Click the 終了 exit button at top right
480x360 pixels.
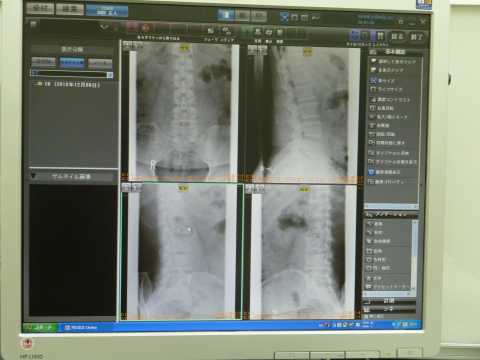(x=417, y=36)
